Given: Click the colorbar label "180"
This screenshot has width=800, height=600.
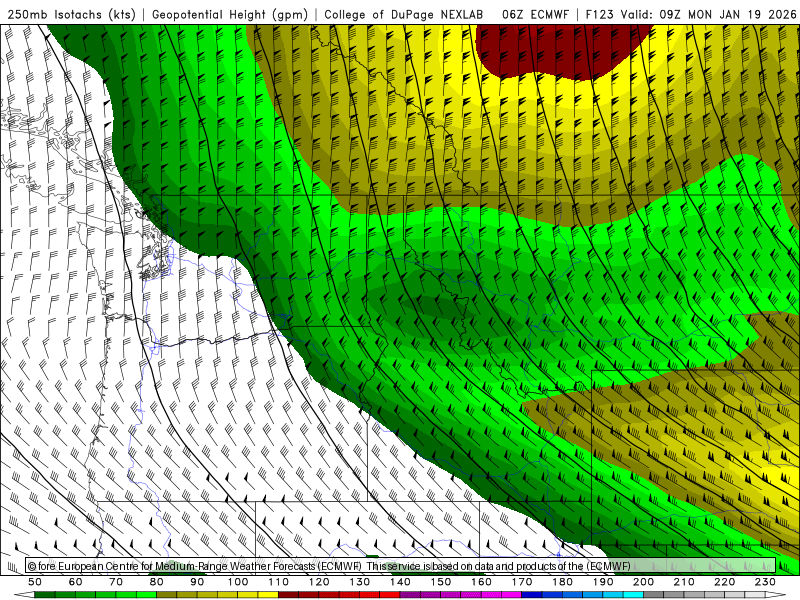Looking at the screenshot, I should (562, 582).
